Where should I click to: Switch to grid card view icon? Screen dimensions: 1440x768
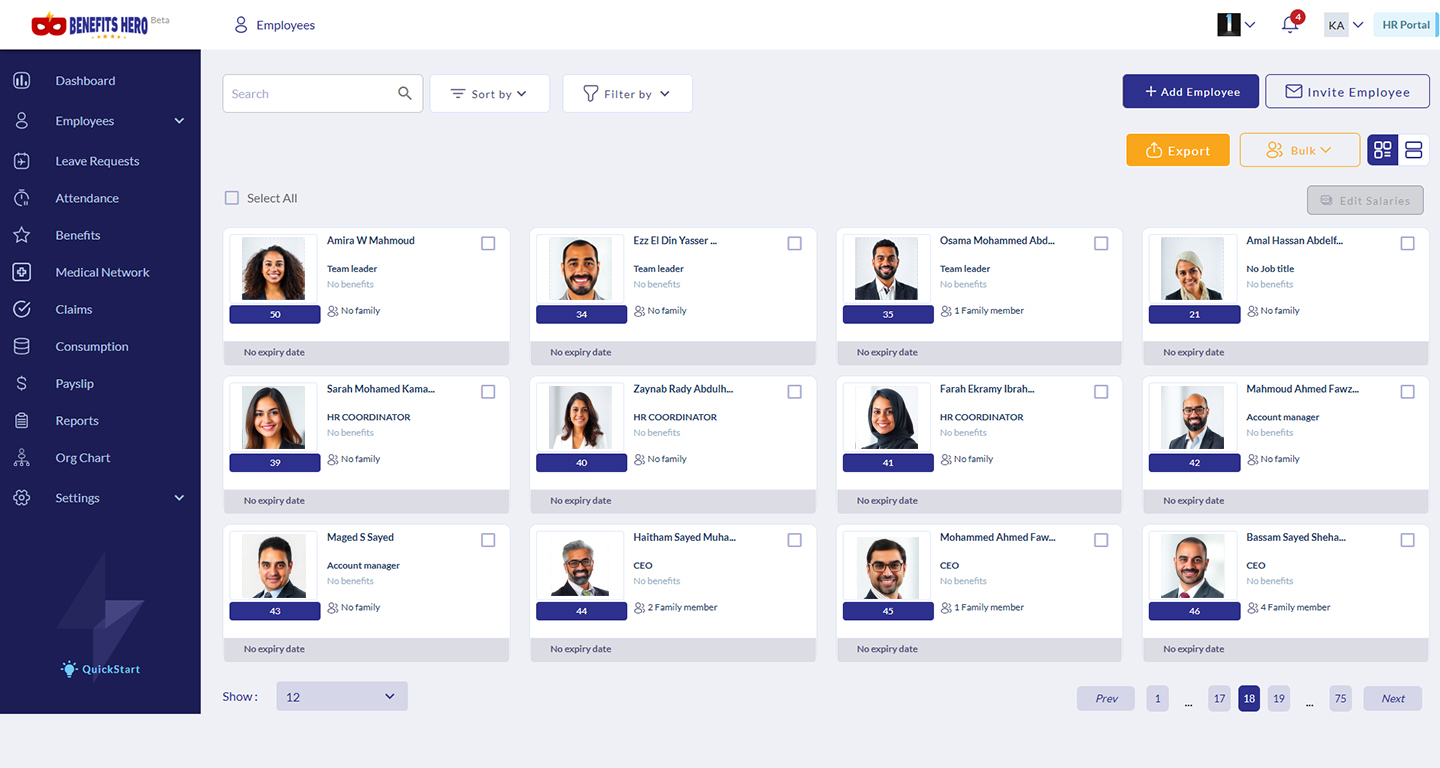point(1383,150)
